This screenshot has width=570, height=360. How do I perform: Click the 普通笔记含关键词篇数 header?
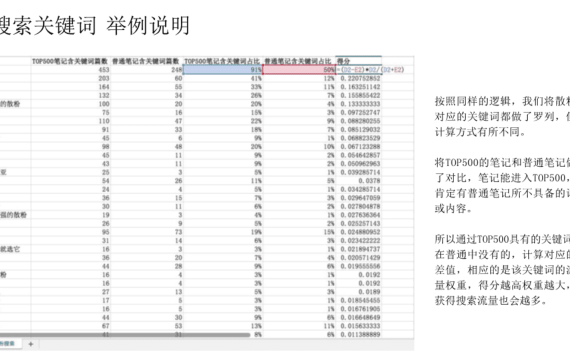tap(146, 61)
